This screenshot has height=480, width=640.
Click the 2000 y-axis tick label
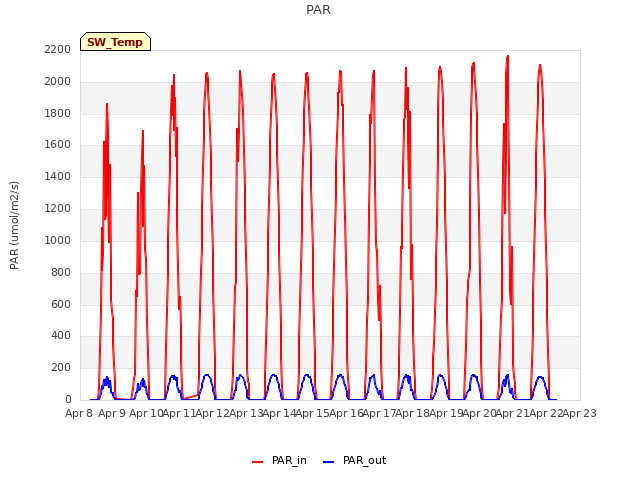[58, 81]
